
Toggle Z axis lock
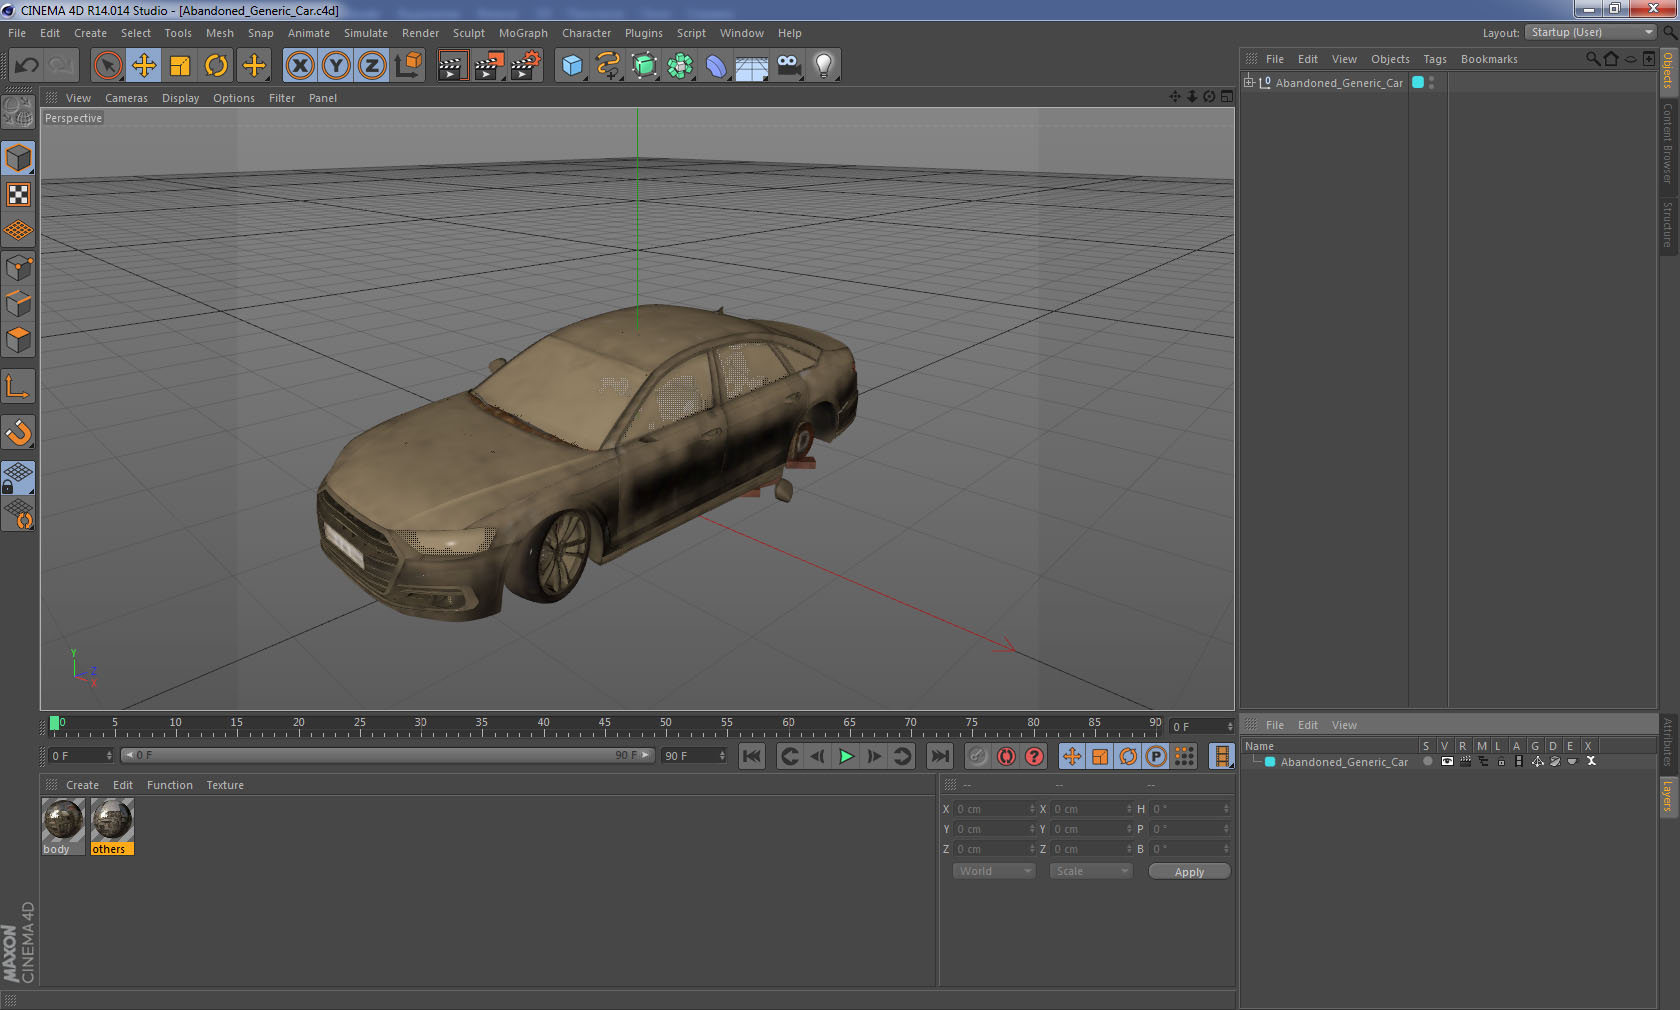coord(372,66)
